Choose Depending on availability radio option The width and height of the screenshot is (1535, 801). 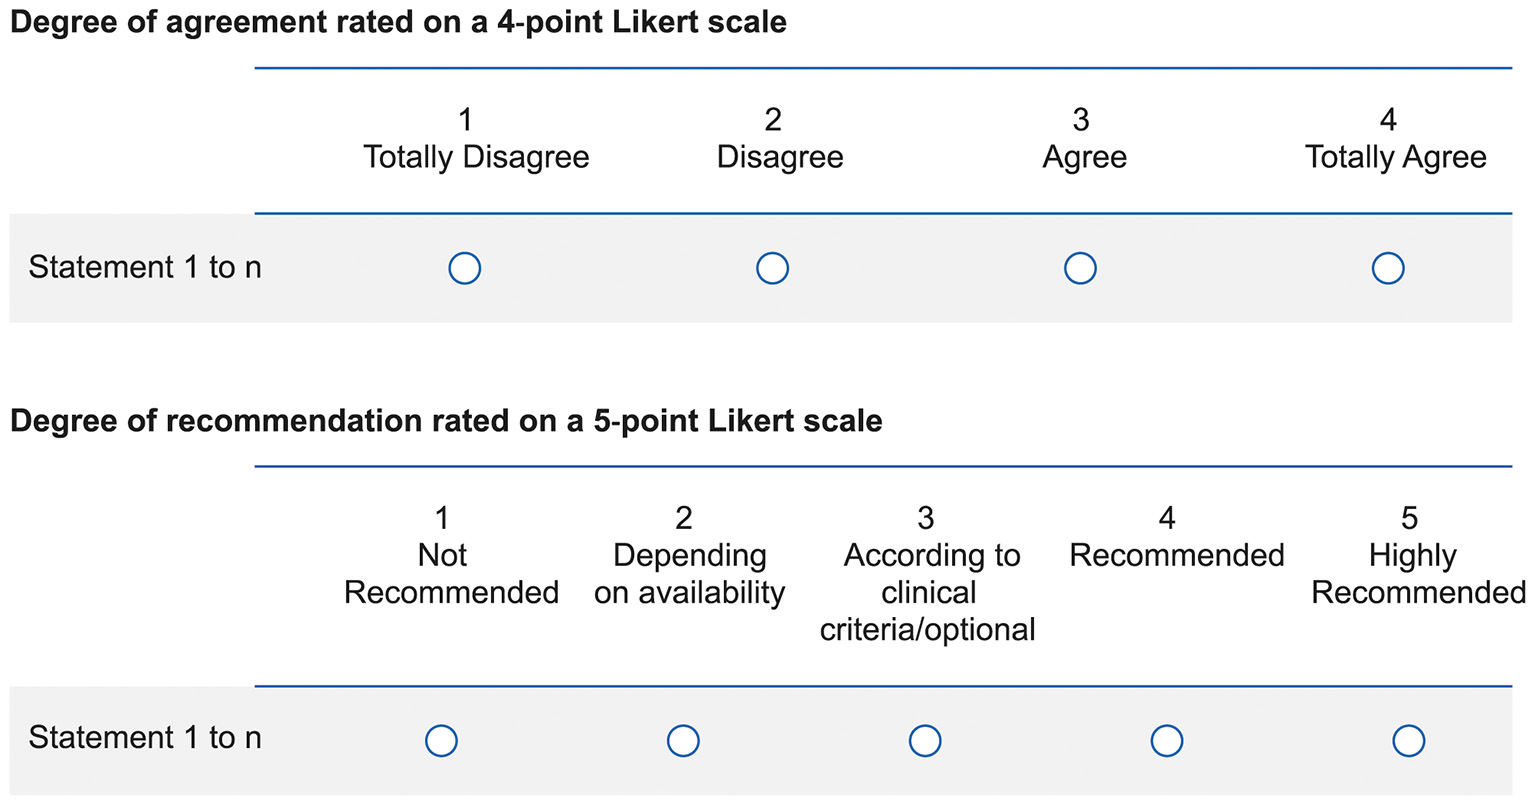[x=683, y=741]
